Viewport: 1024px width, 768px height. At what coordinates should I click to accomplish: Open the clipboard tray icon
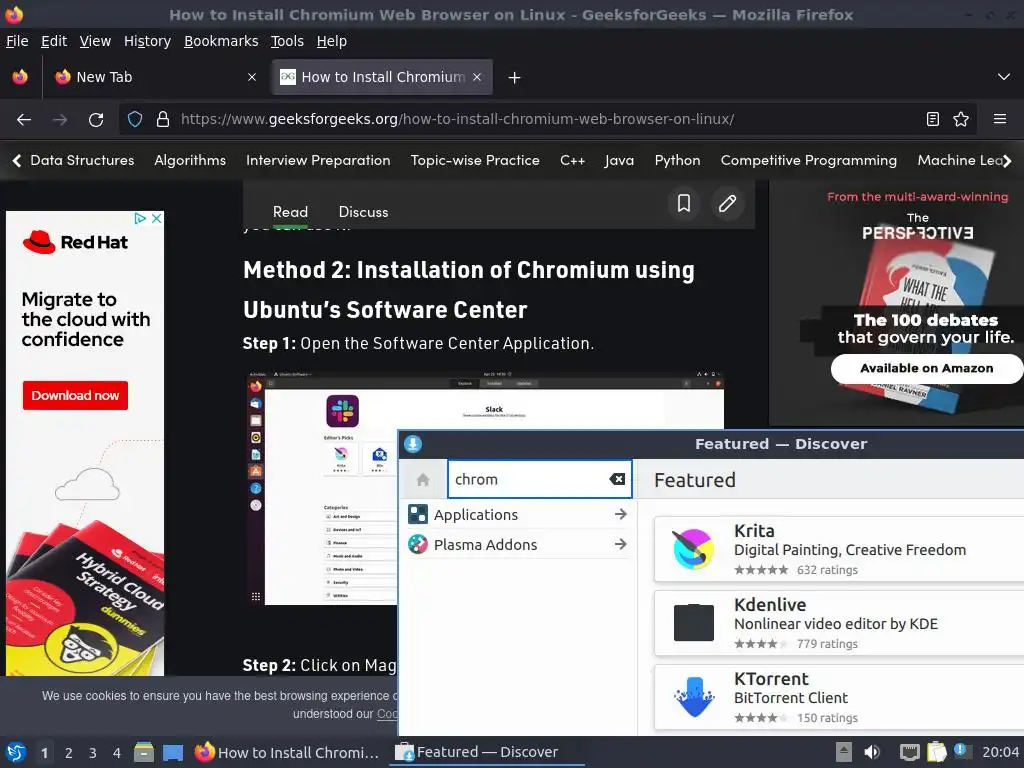[937, 752]
